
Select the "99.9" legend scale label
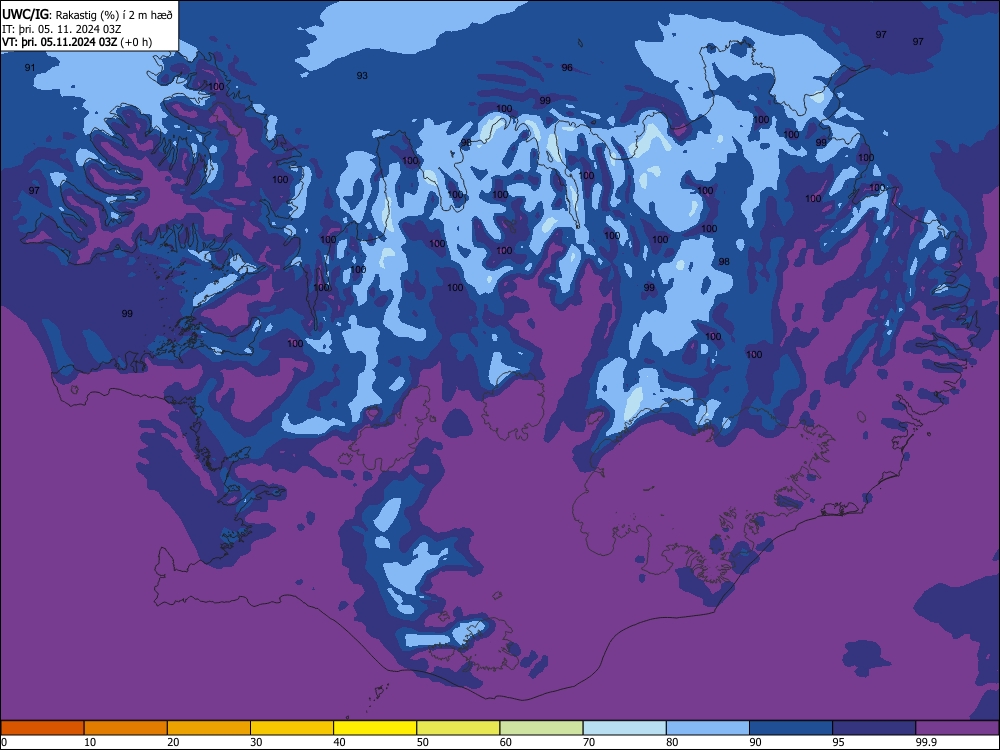926,742
